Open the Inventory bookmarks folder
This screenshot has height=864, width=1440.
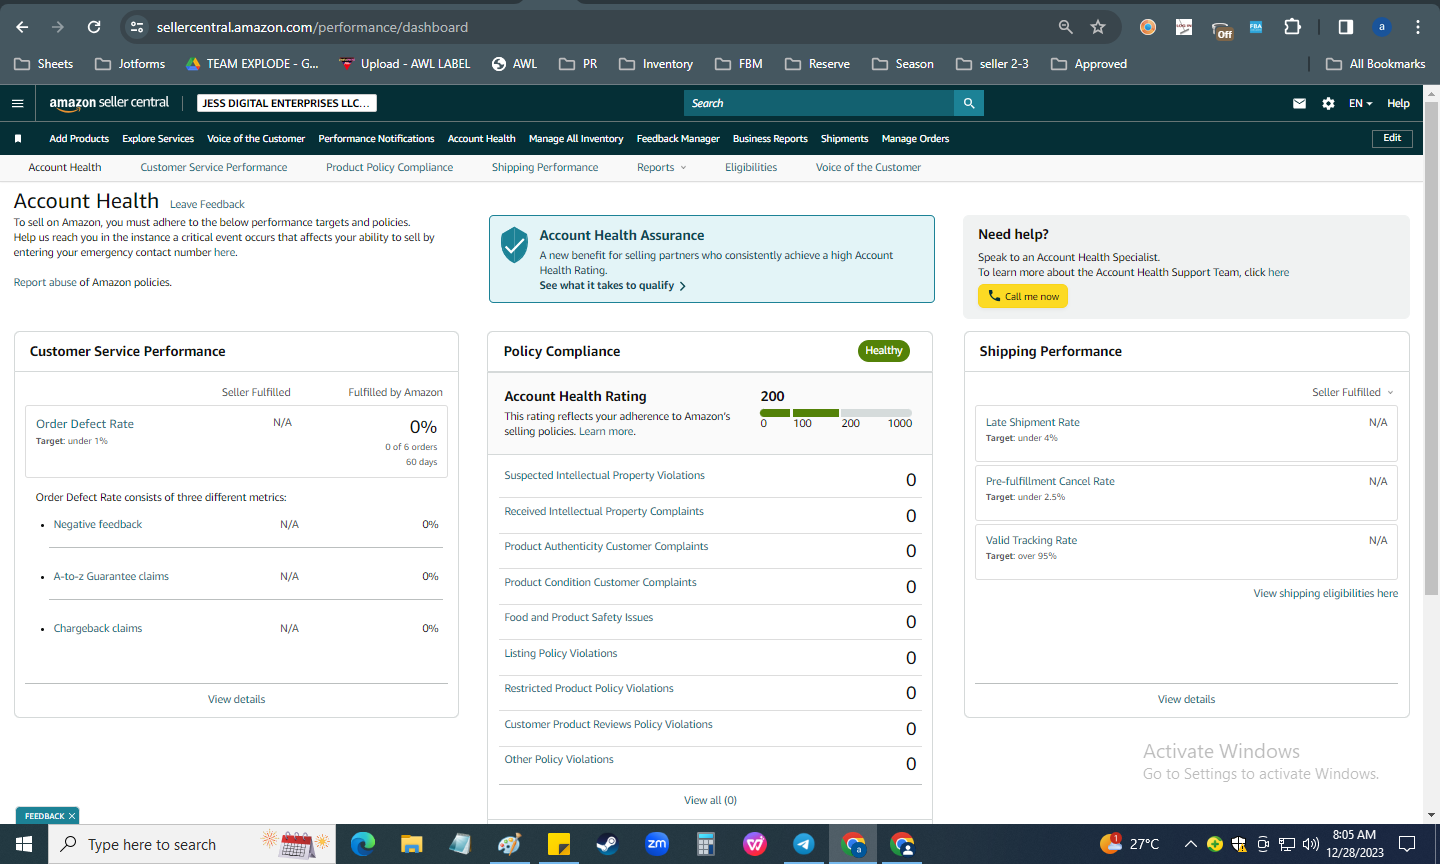tap(656, 64)
